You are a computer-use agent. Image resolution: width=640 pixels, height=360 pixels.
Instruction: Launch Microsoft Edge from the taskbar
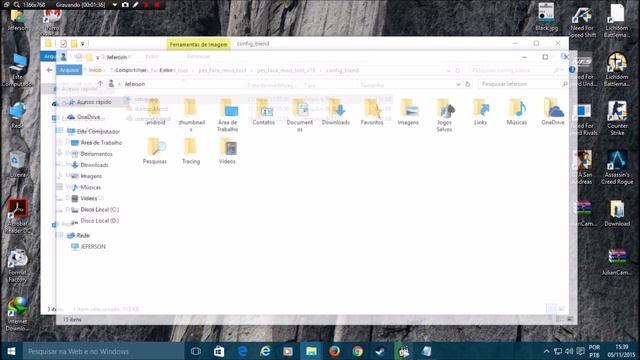coord(242,351)
